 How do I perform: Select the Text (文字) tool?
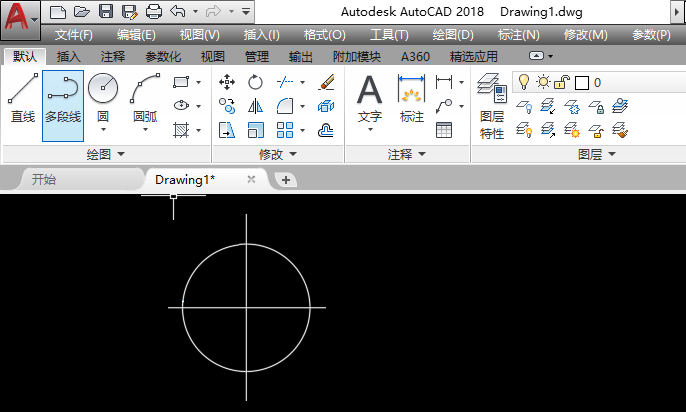[x=370, y=99]
